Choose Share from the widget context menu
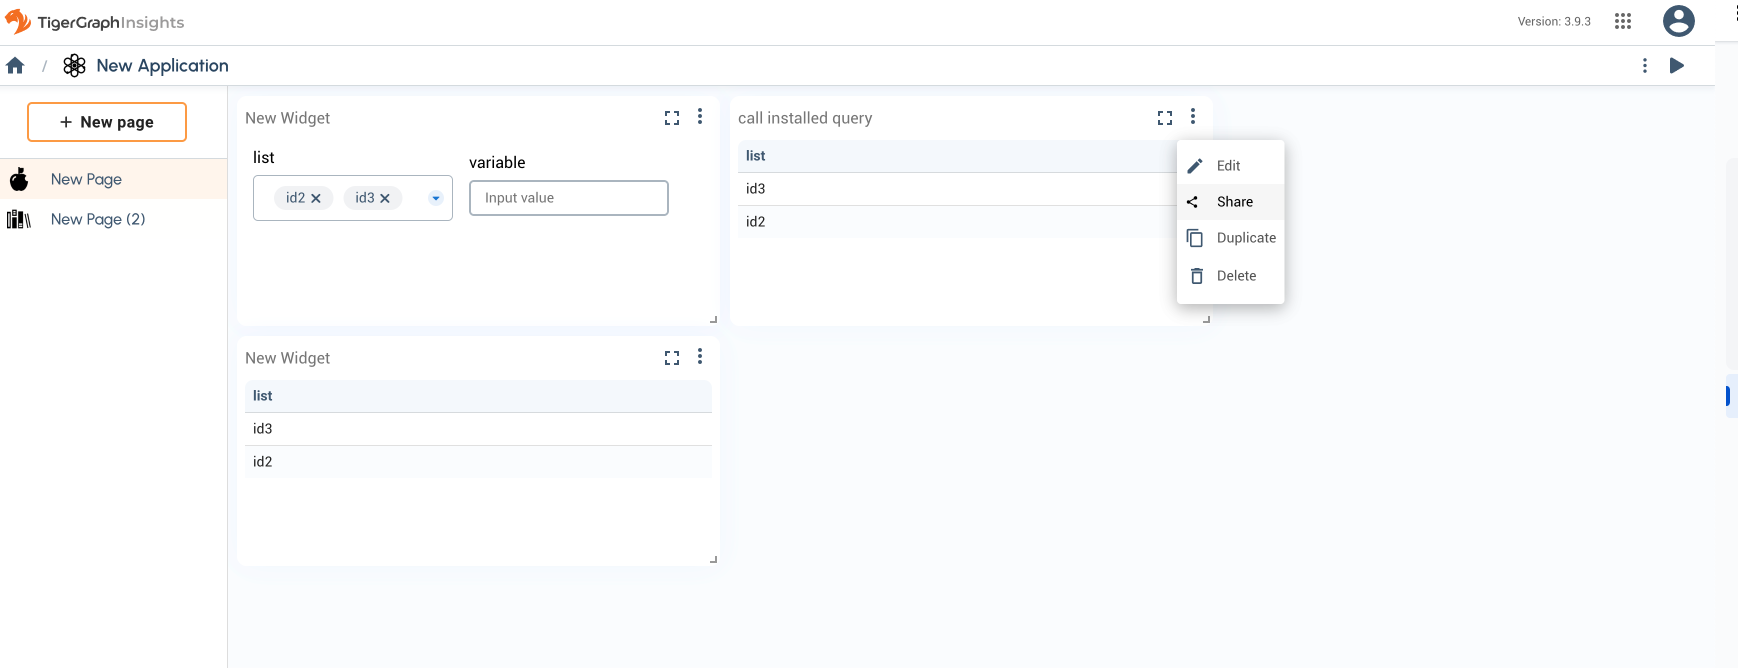 (1234, 202)
